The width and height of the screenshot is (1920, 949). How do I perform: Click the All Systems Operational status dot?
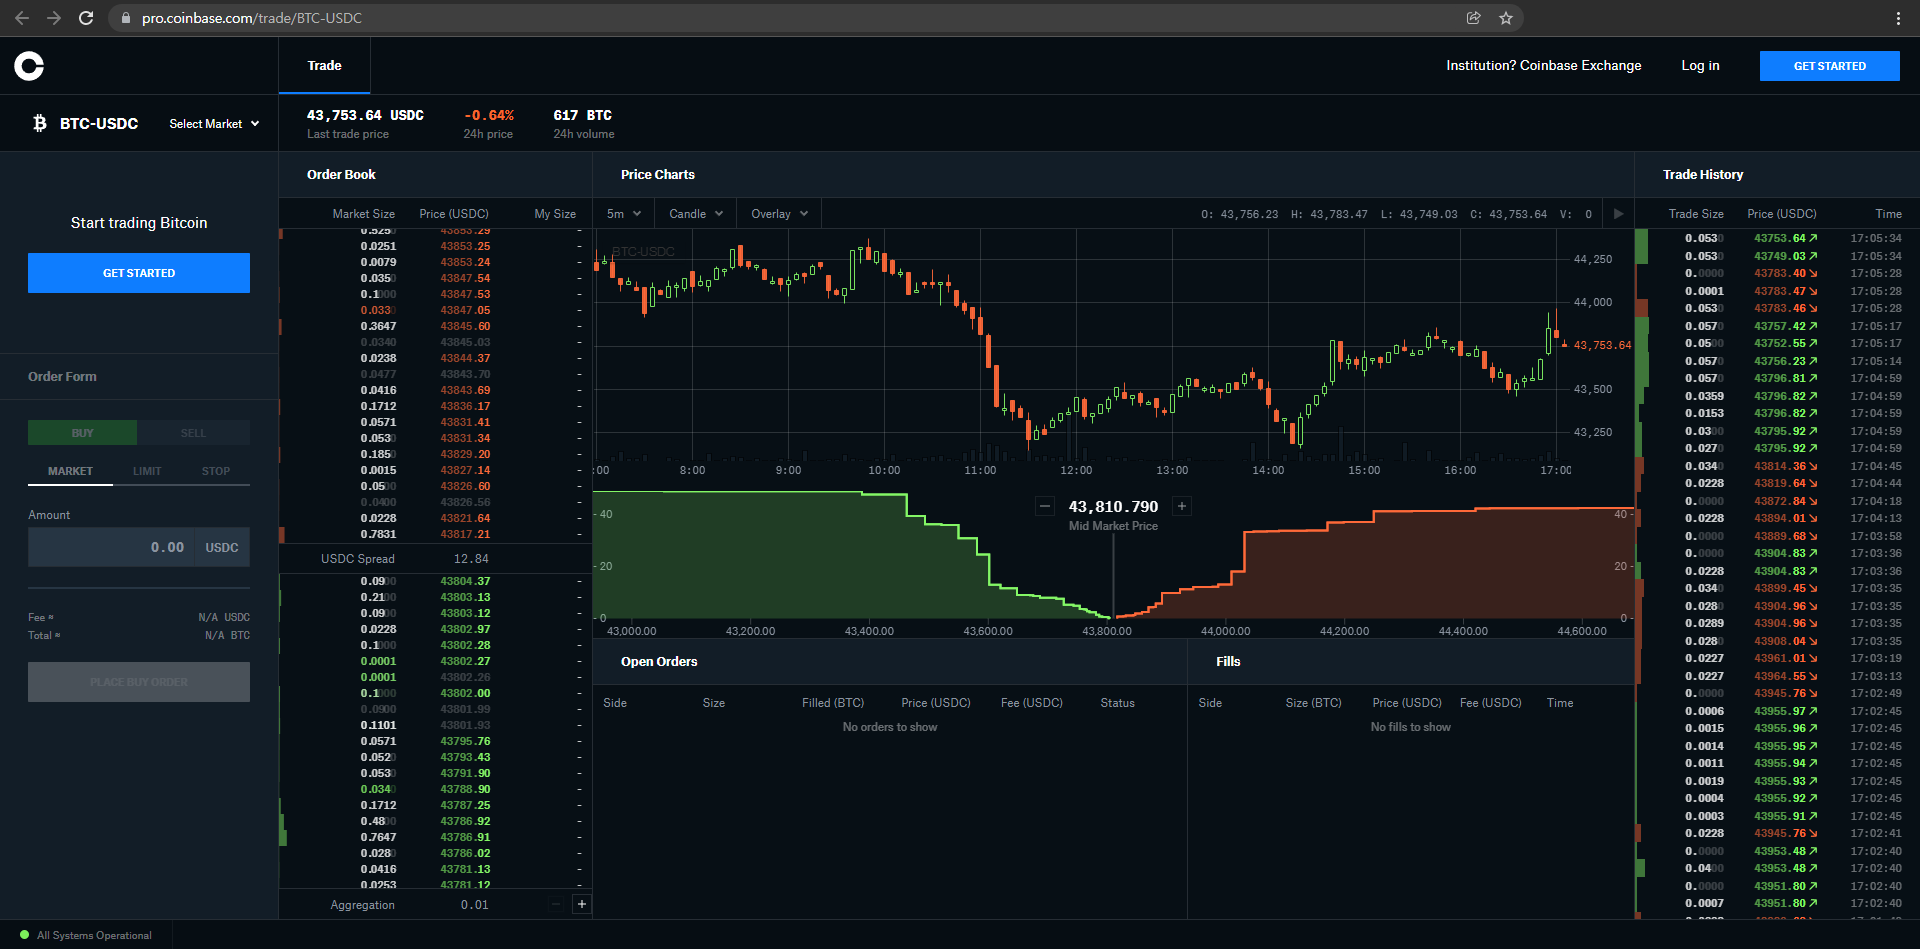[x=25, y=935]
